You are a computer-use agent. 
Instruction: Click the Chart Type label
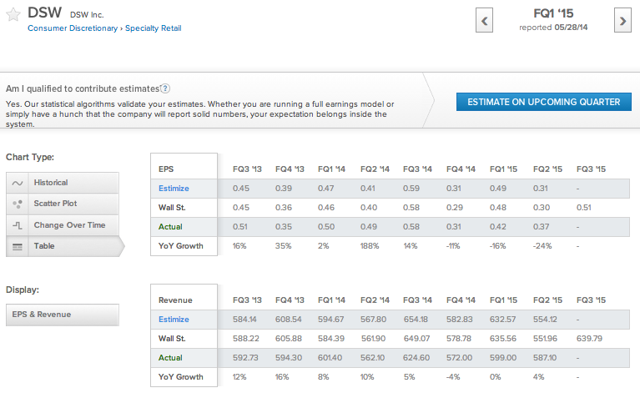pyautogui.click(x=30, y=157)
